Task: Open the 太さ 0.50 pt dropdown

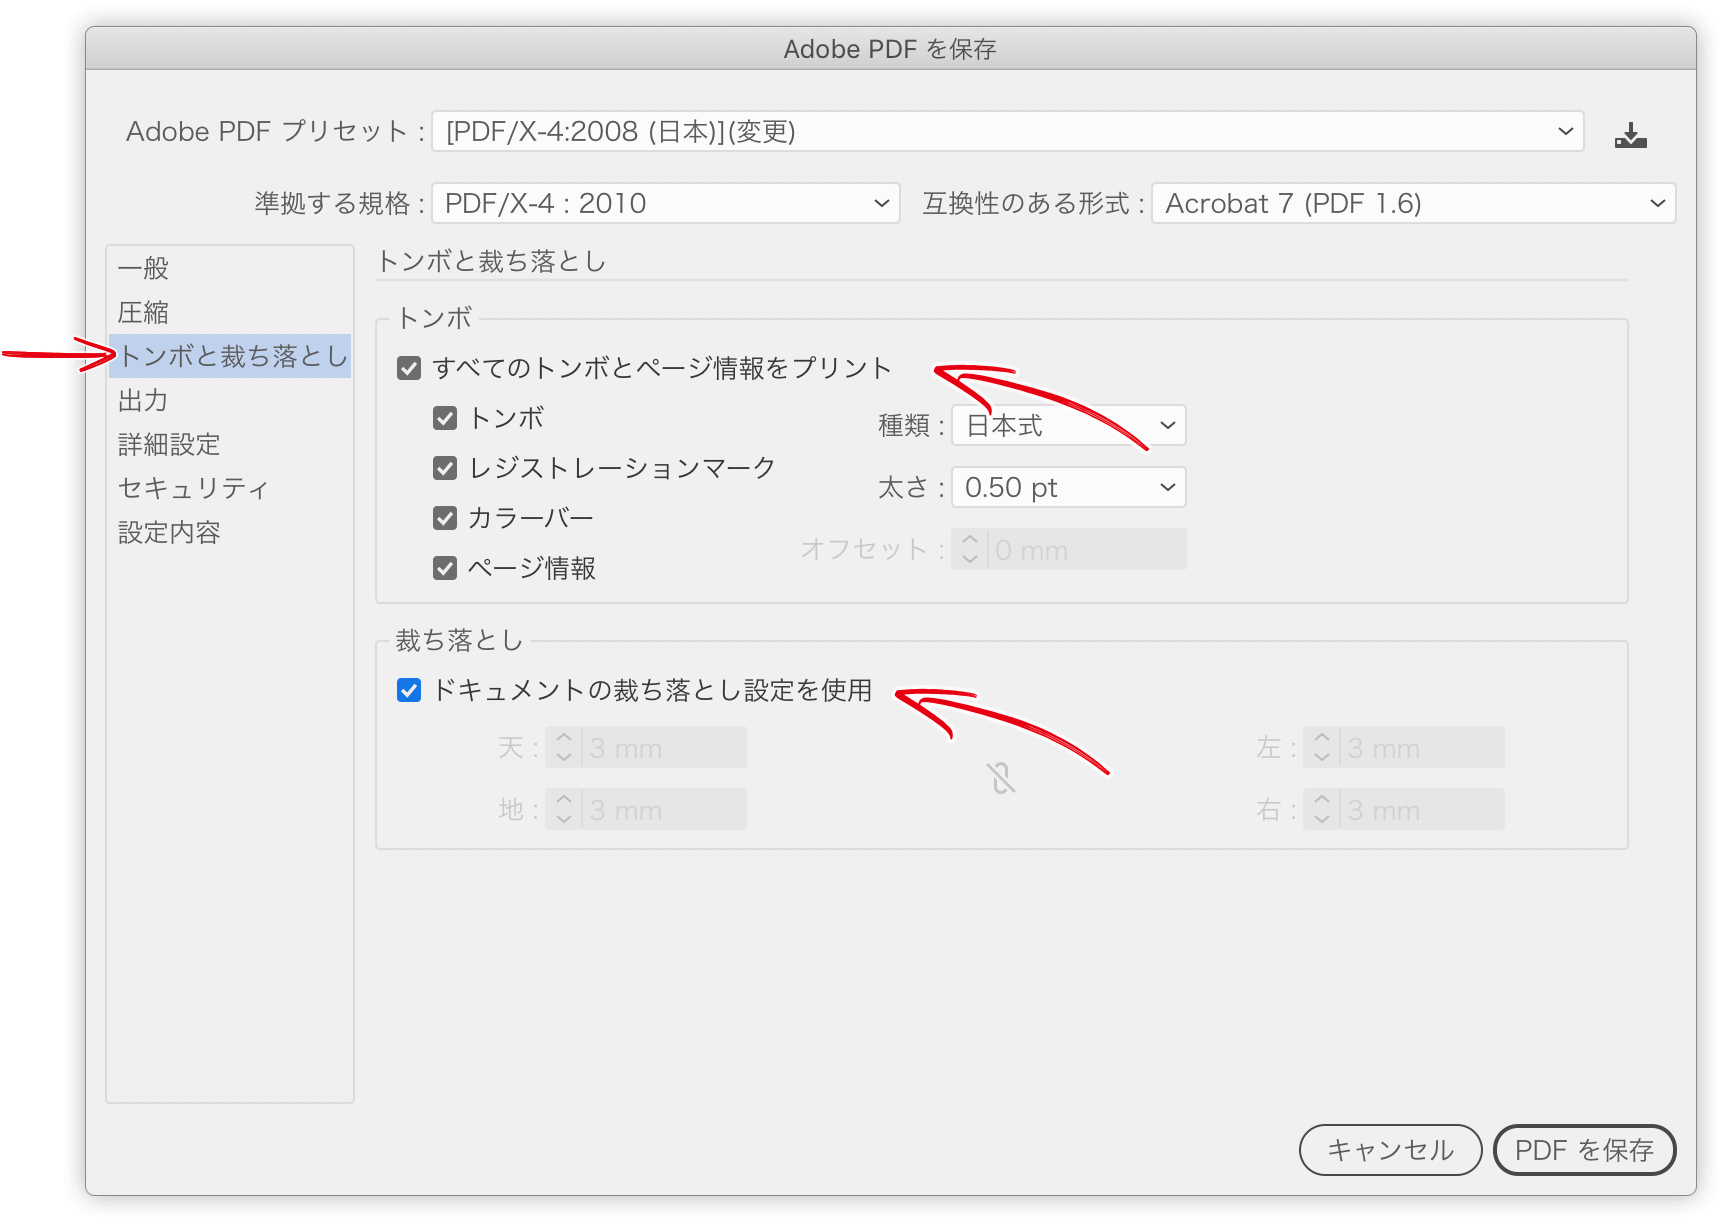Action: click(1068, 487)
